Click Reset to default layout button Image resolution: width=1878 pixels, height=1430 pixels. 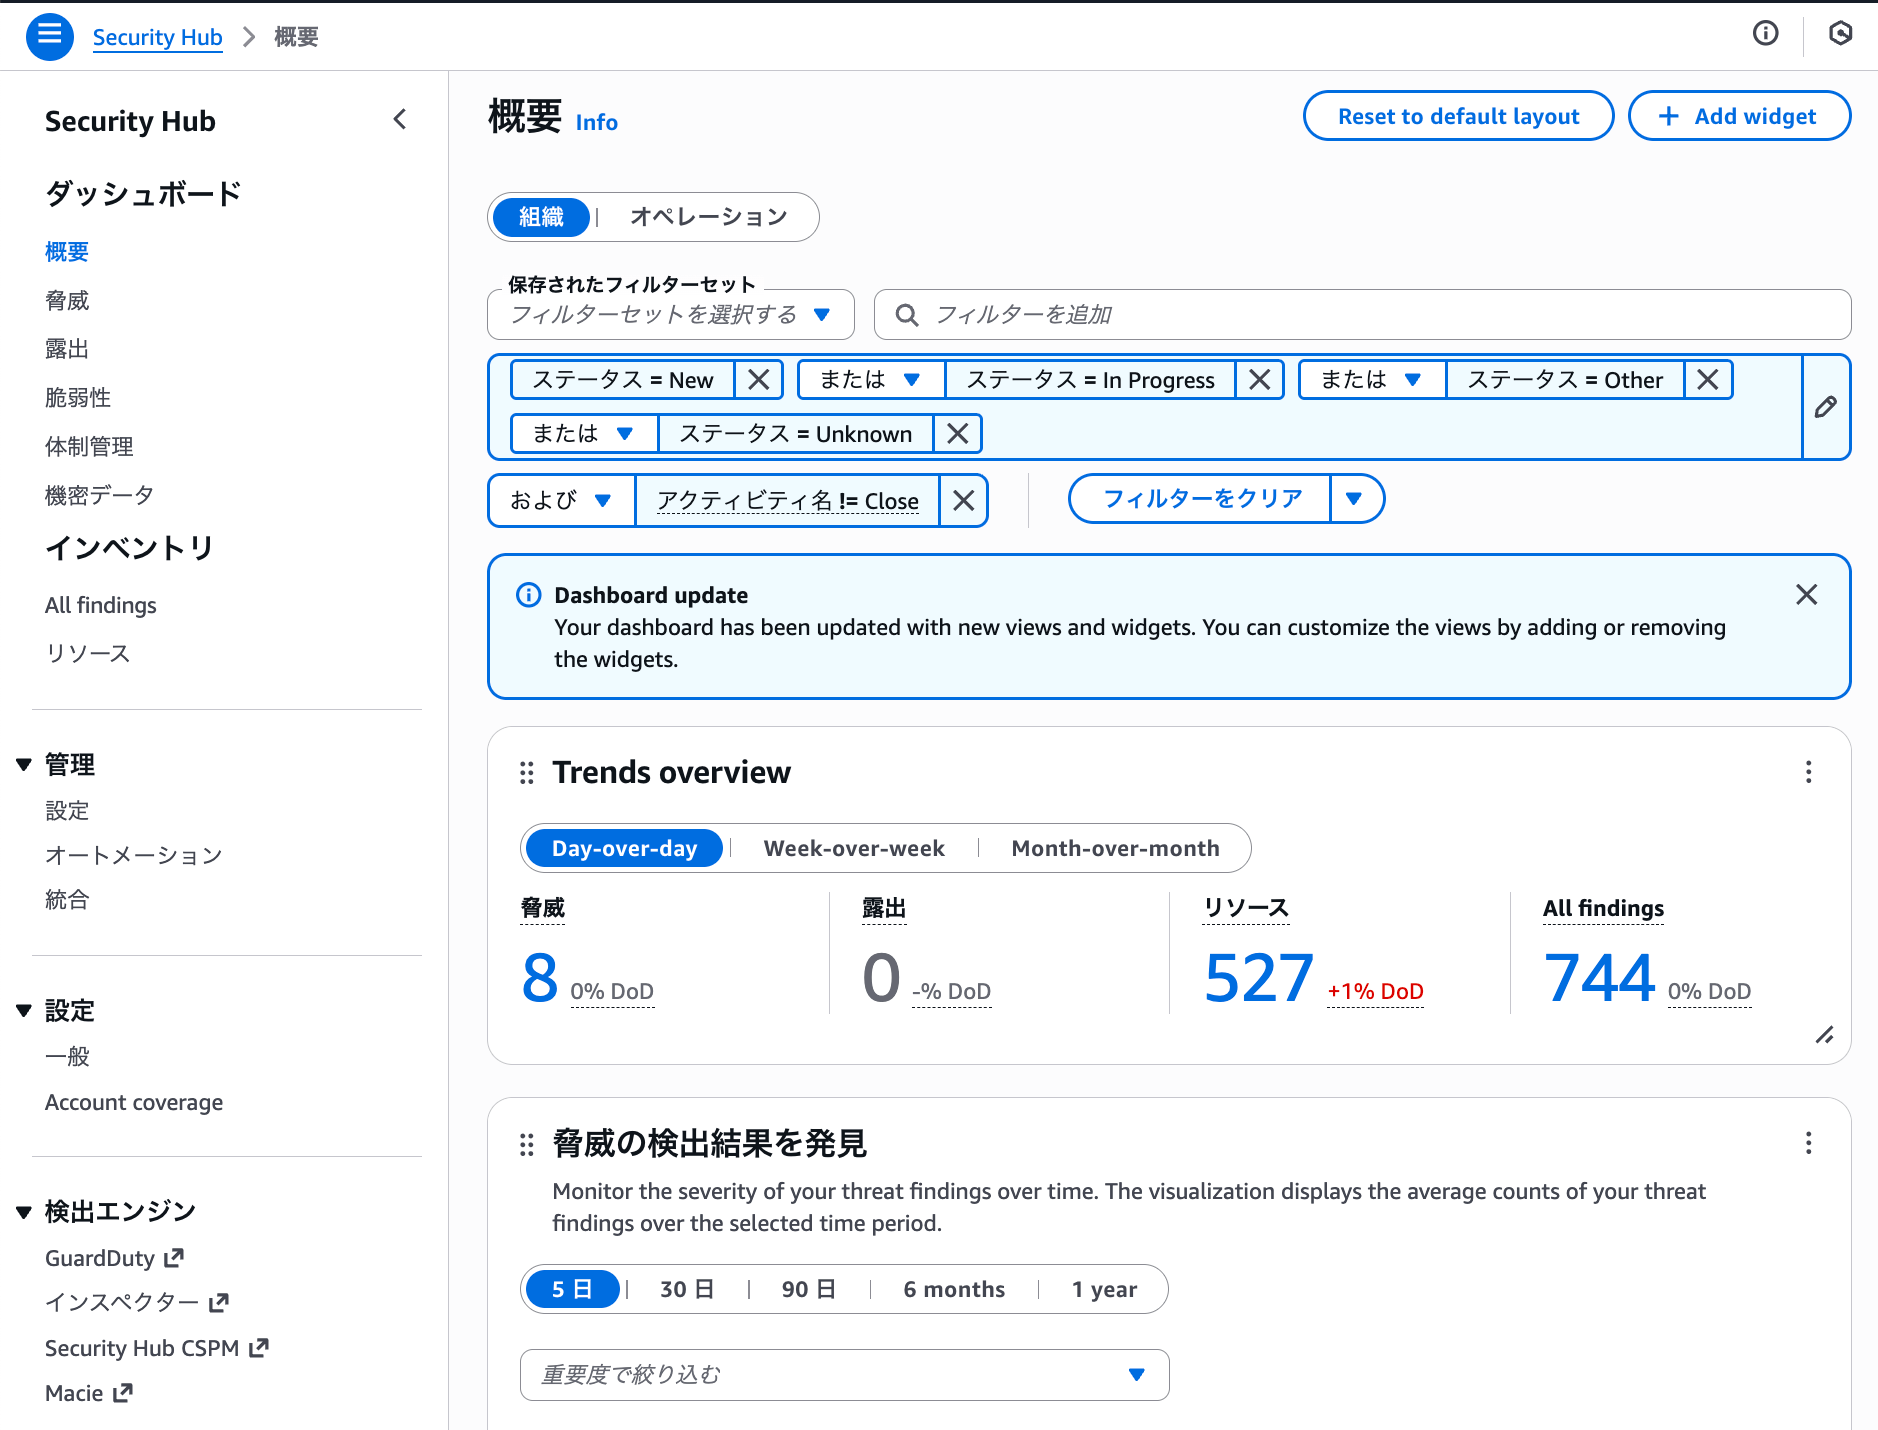point(1457,116)
